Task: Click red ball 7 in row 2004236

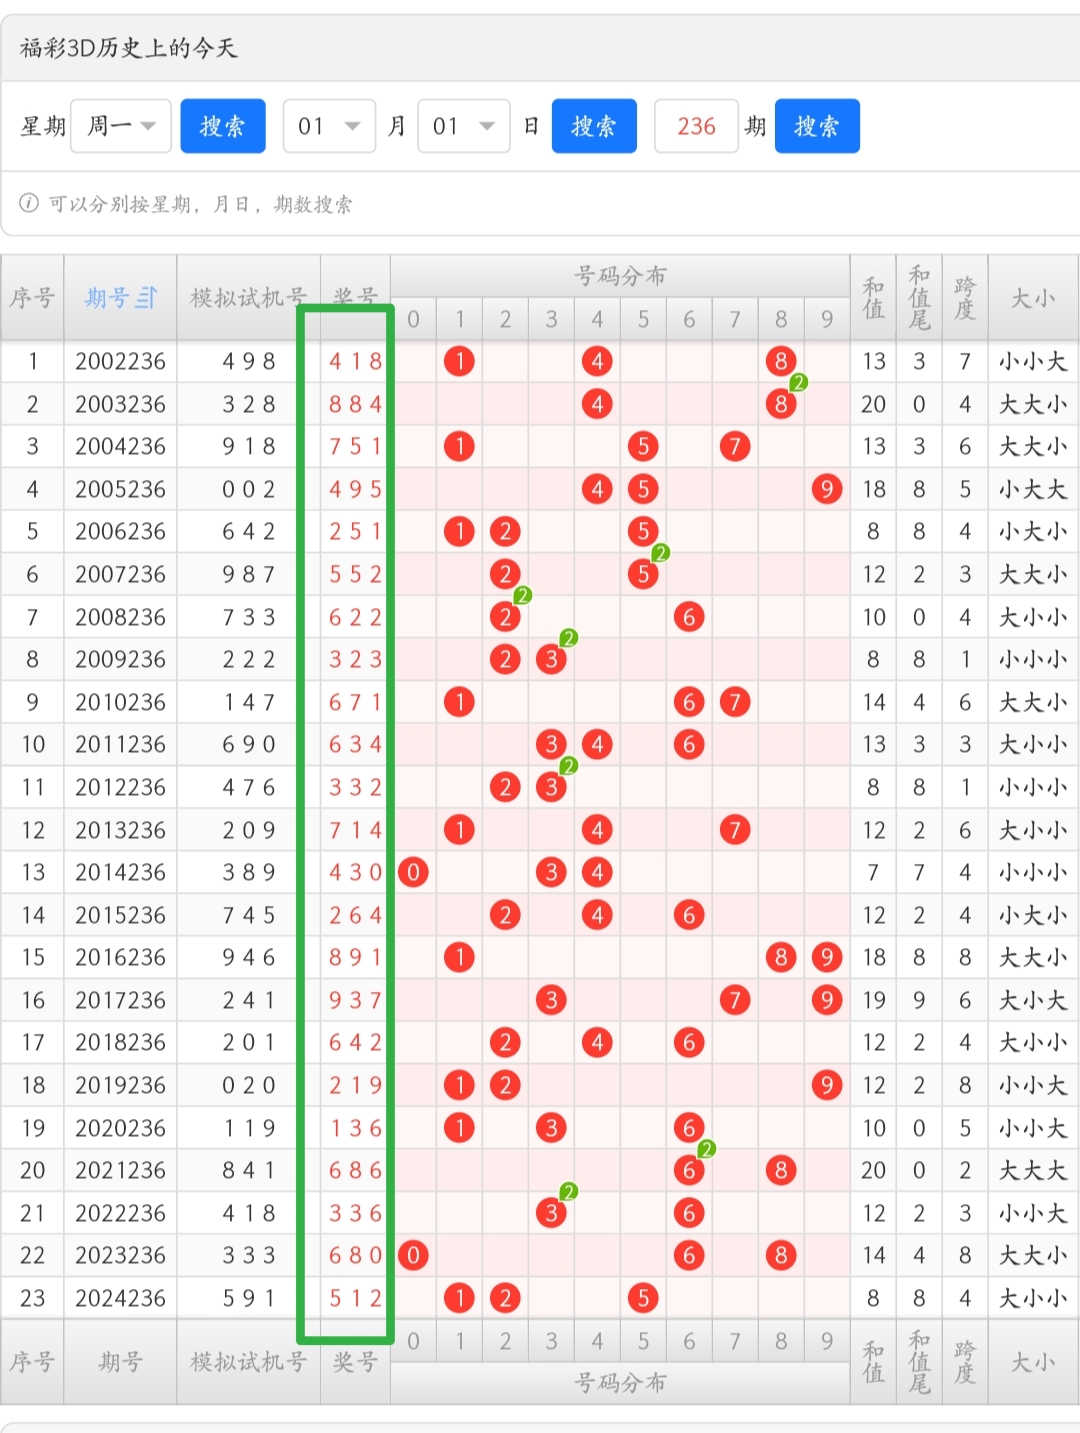Action: coord(735,446)
